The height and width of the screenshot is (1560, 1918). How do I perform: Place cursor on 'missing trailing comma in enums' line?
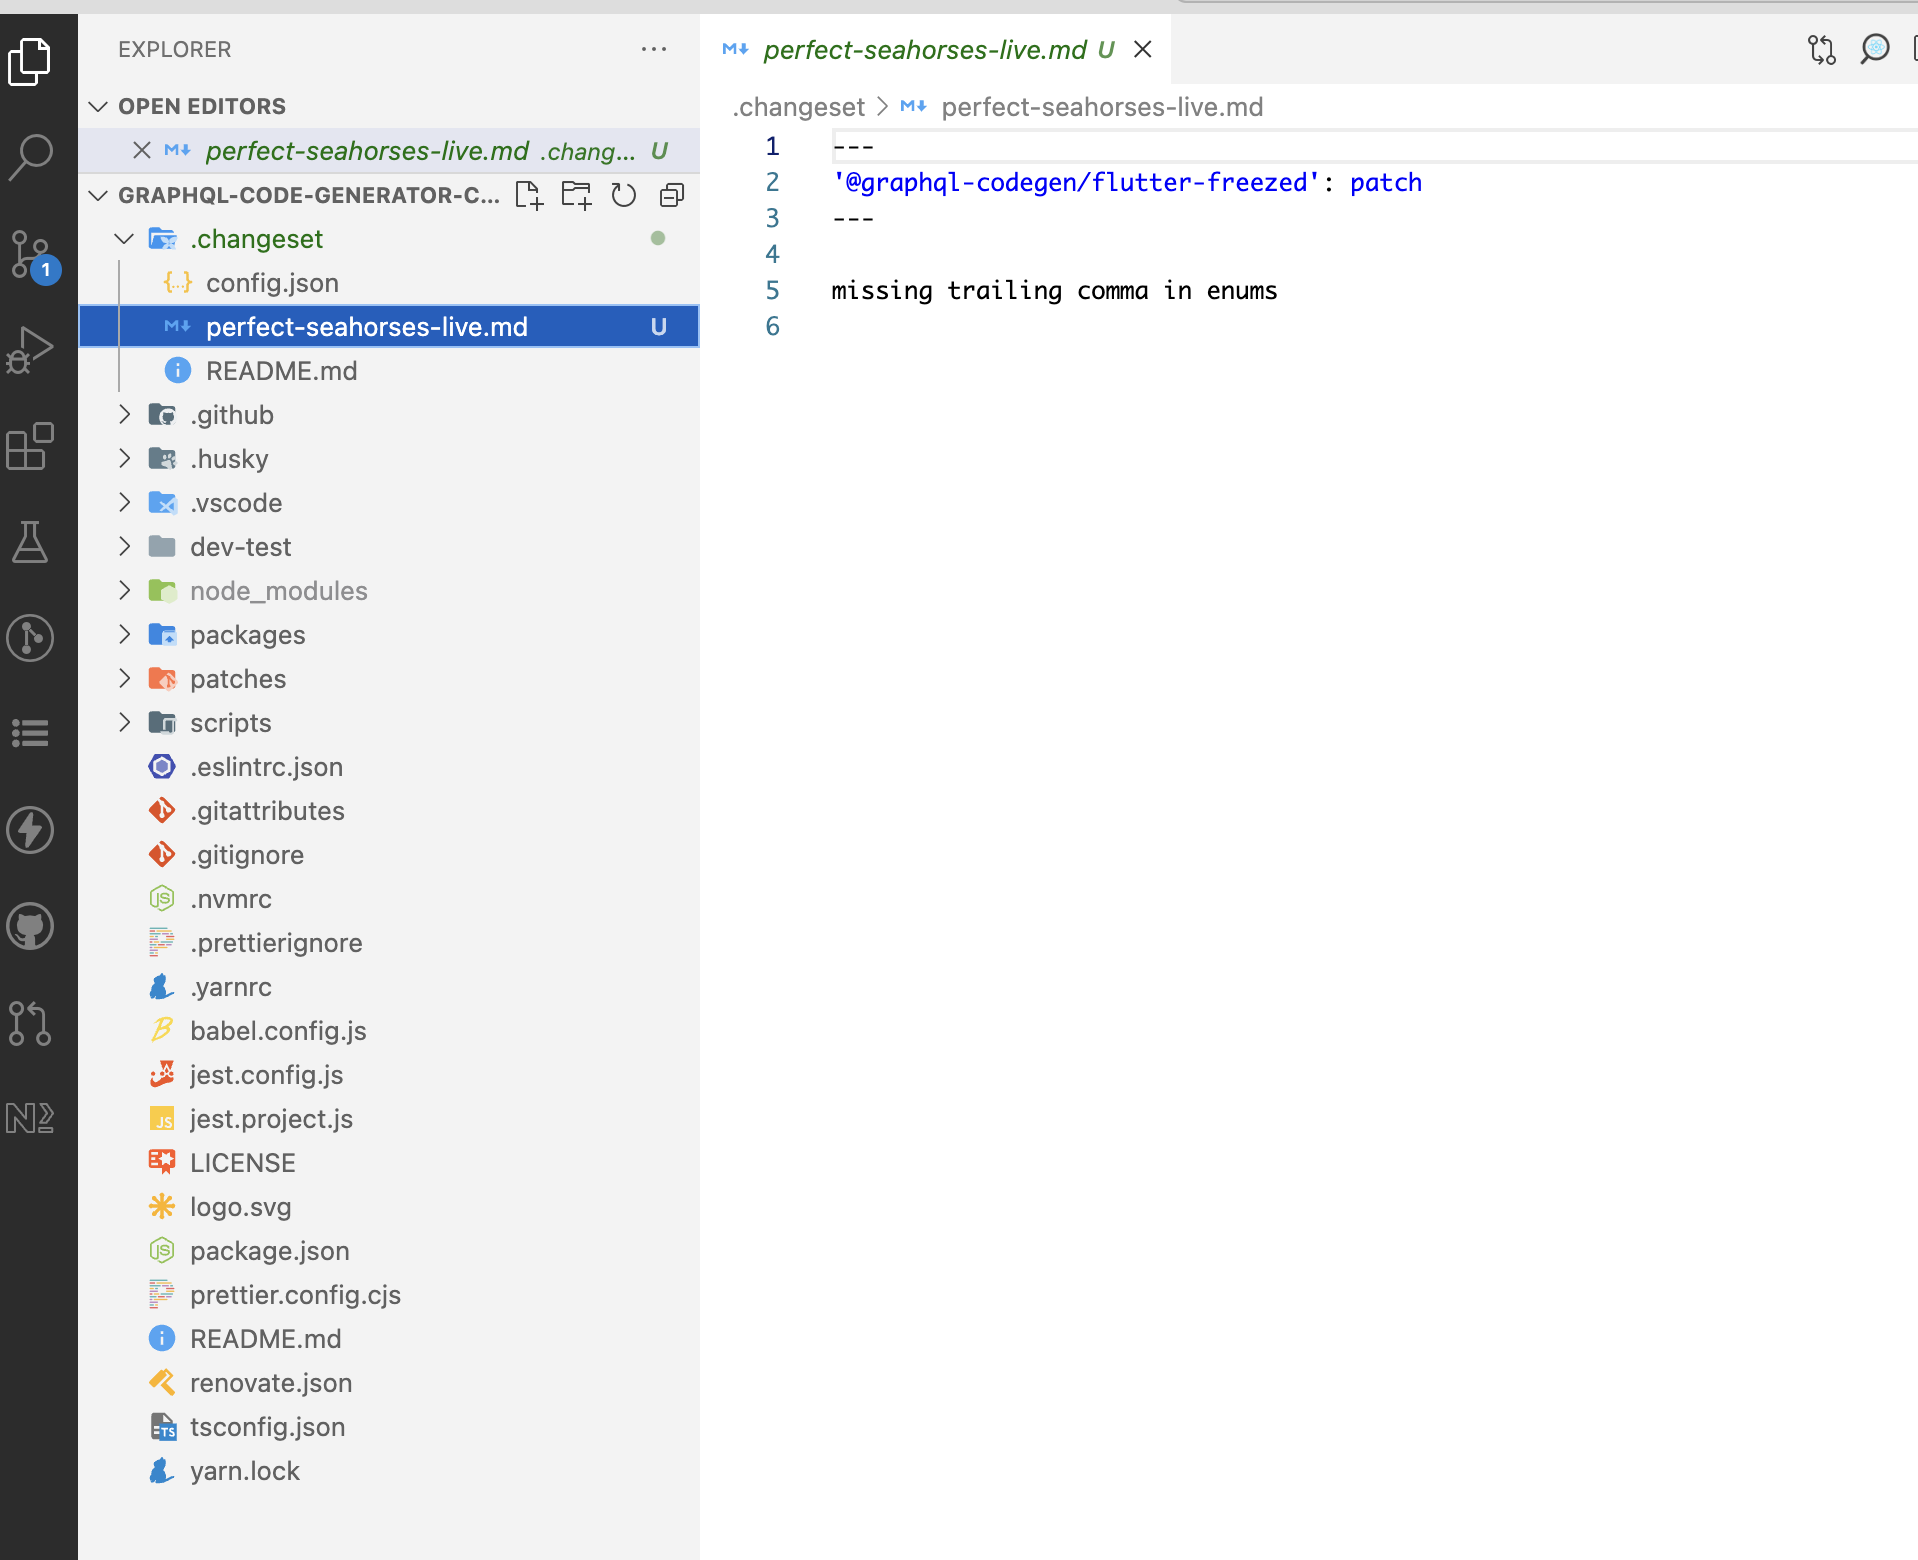(x=1054, y=291)
